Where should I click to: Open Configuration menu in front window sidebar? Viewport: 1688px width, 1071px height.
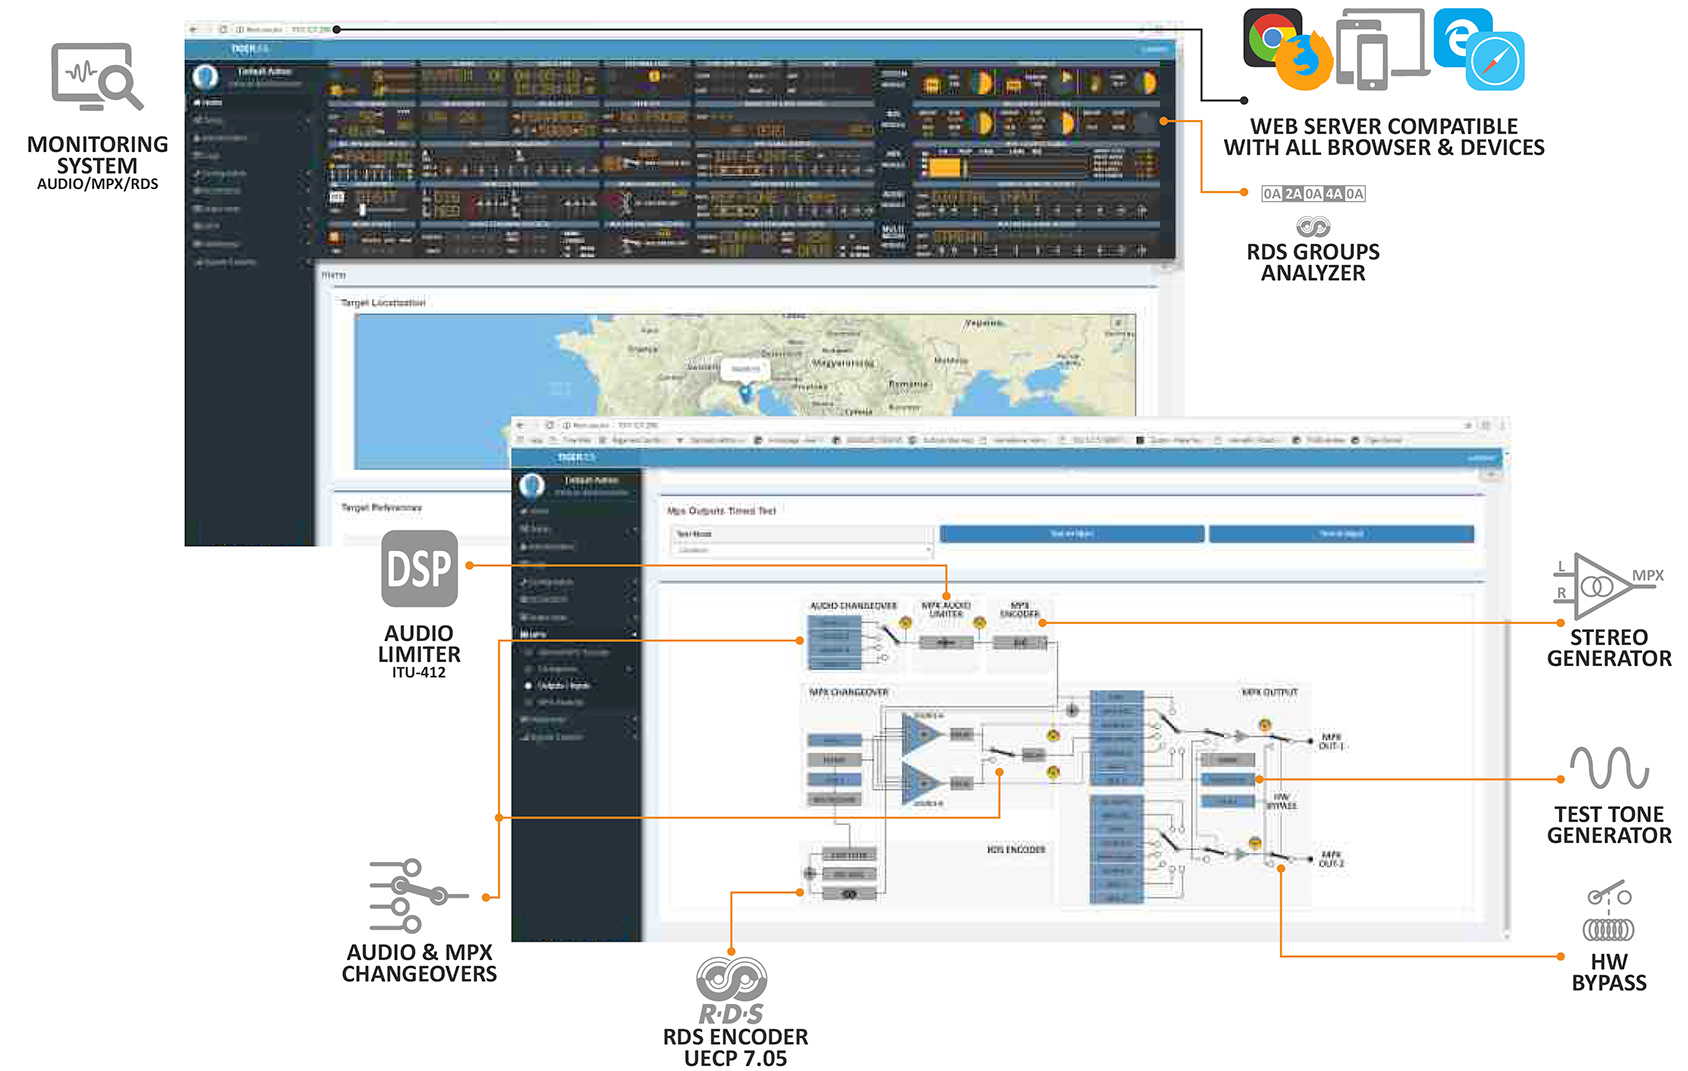coord(577,582)
